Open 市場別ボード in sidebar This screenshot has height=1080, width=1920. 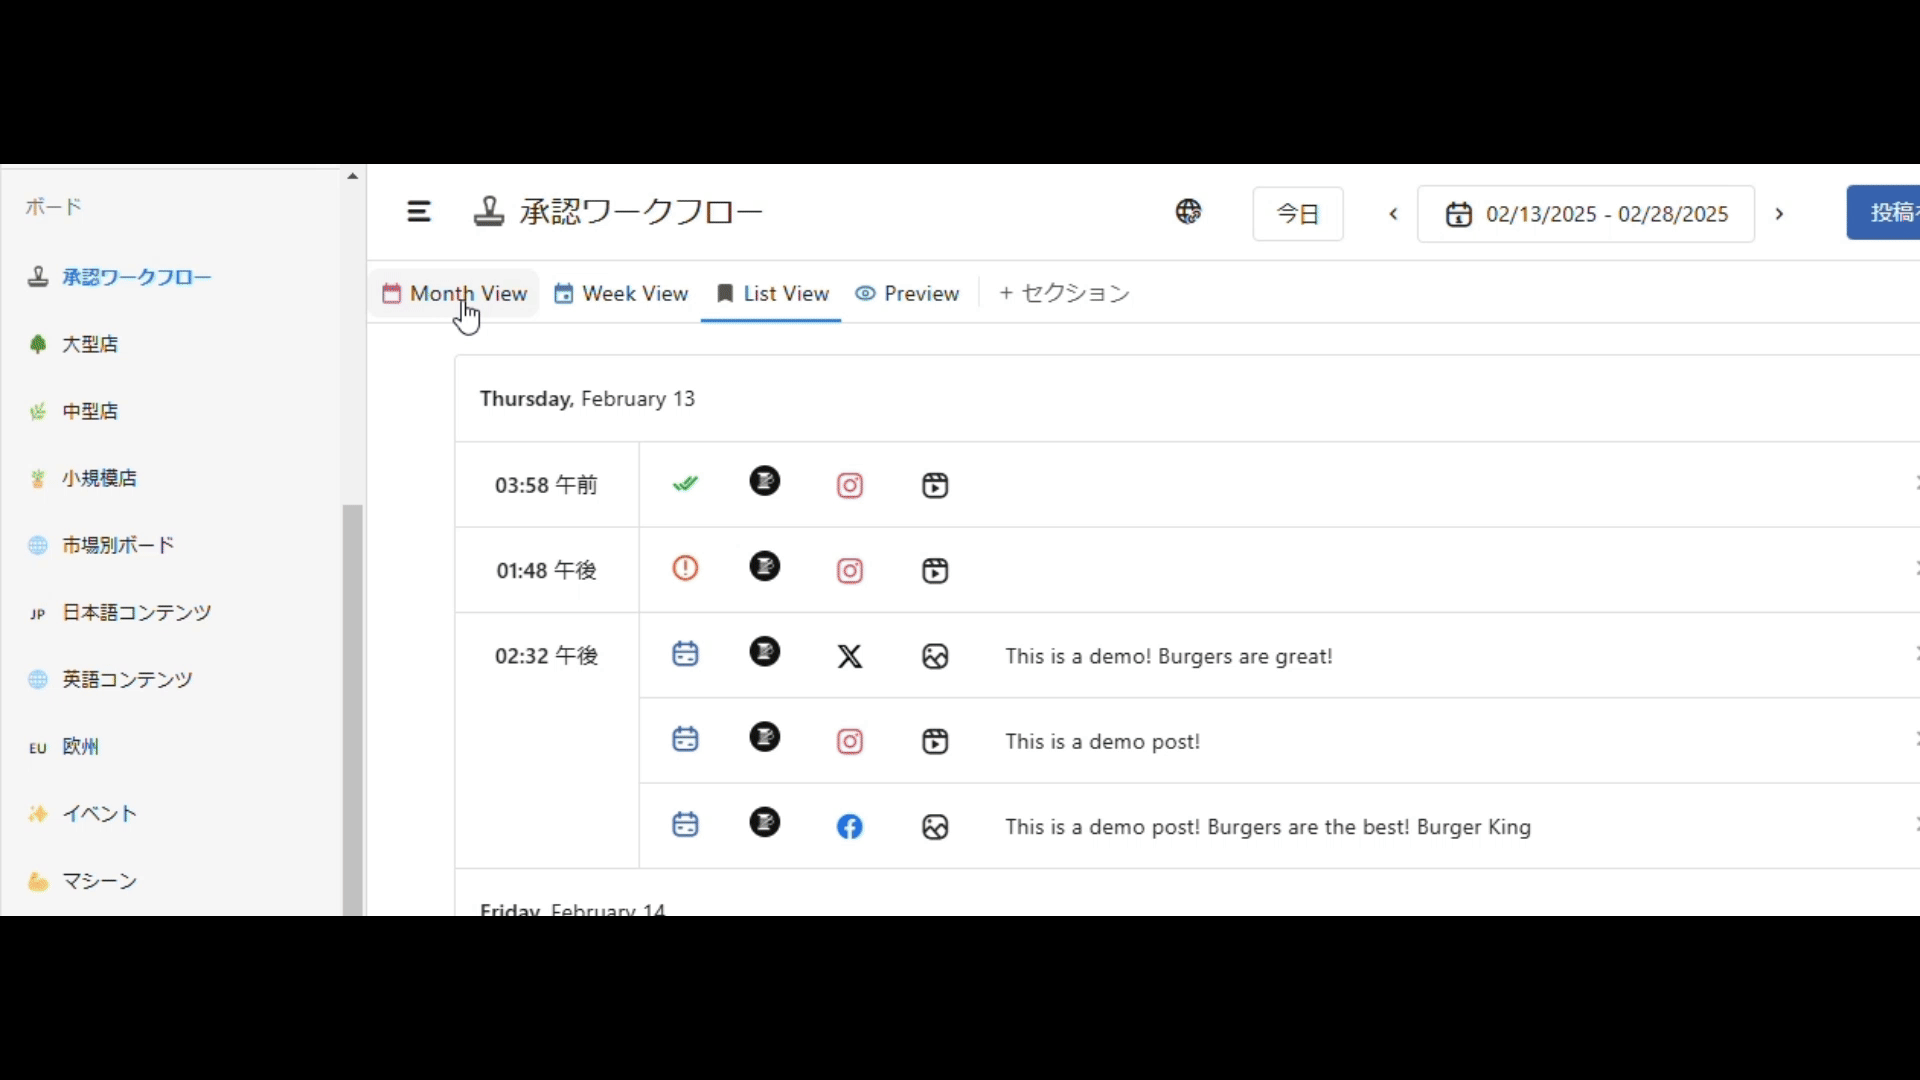[x=118, y=545]
